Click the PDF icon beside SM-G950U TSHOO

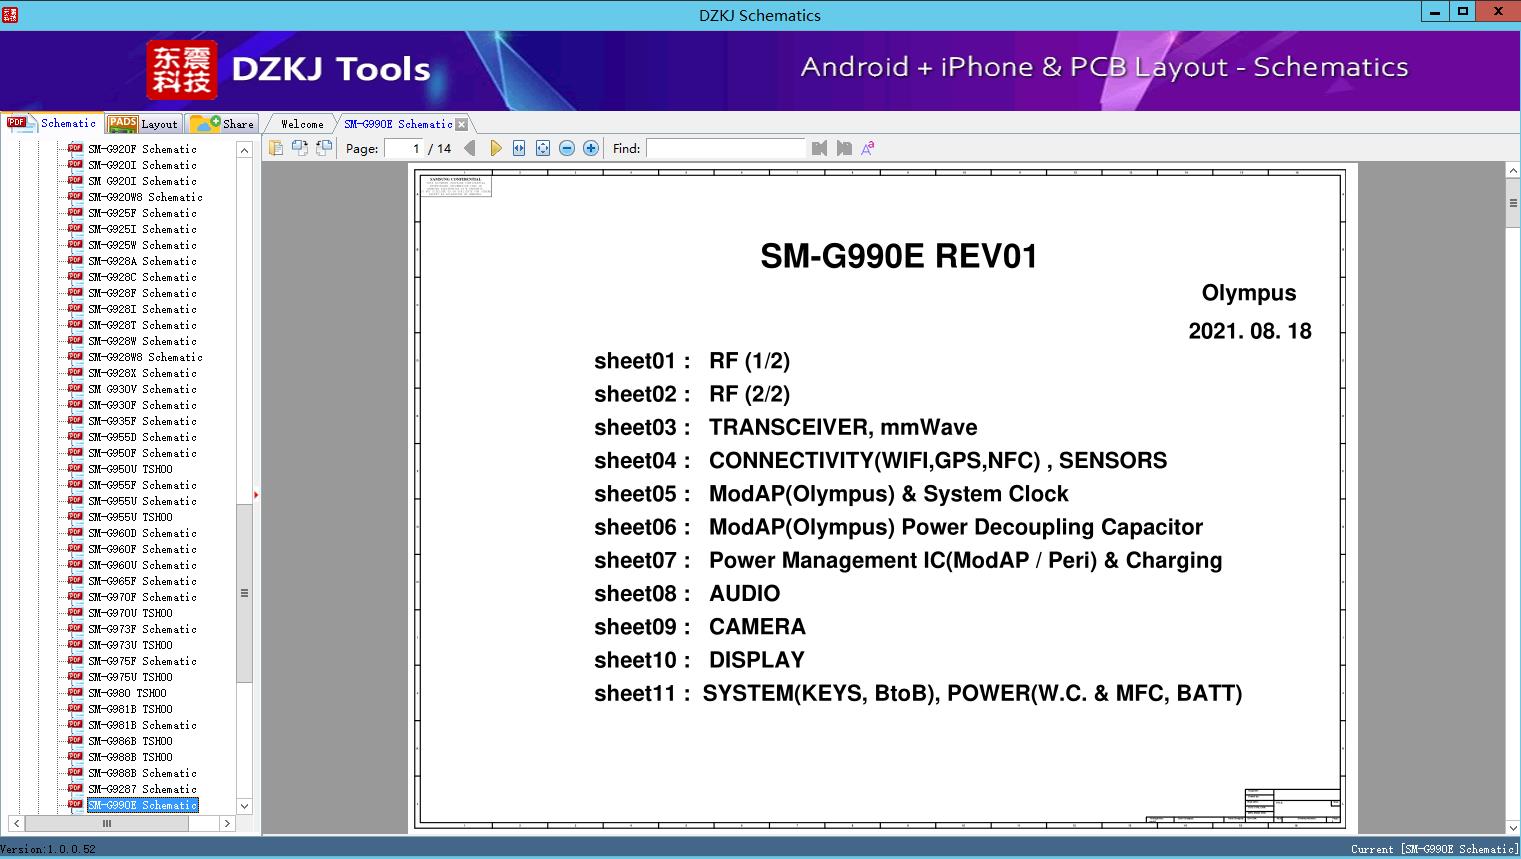75,468
